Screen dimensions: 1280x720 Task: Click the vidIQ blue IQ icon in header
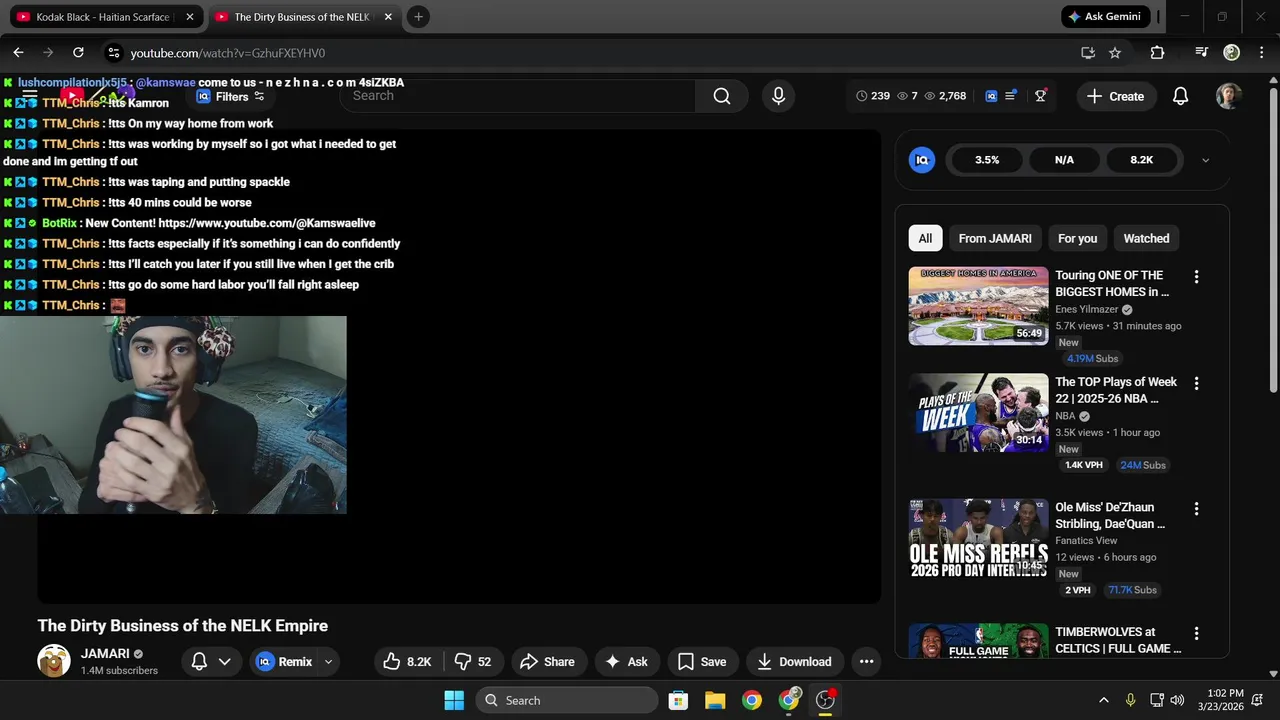point(991,96)
